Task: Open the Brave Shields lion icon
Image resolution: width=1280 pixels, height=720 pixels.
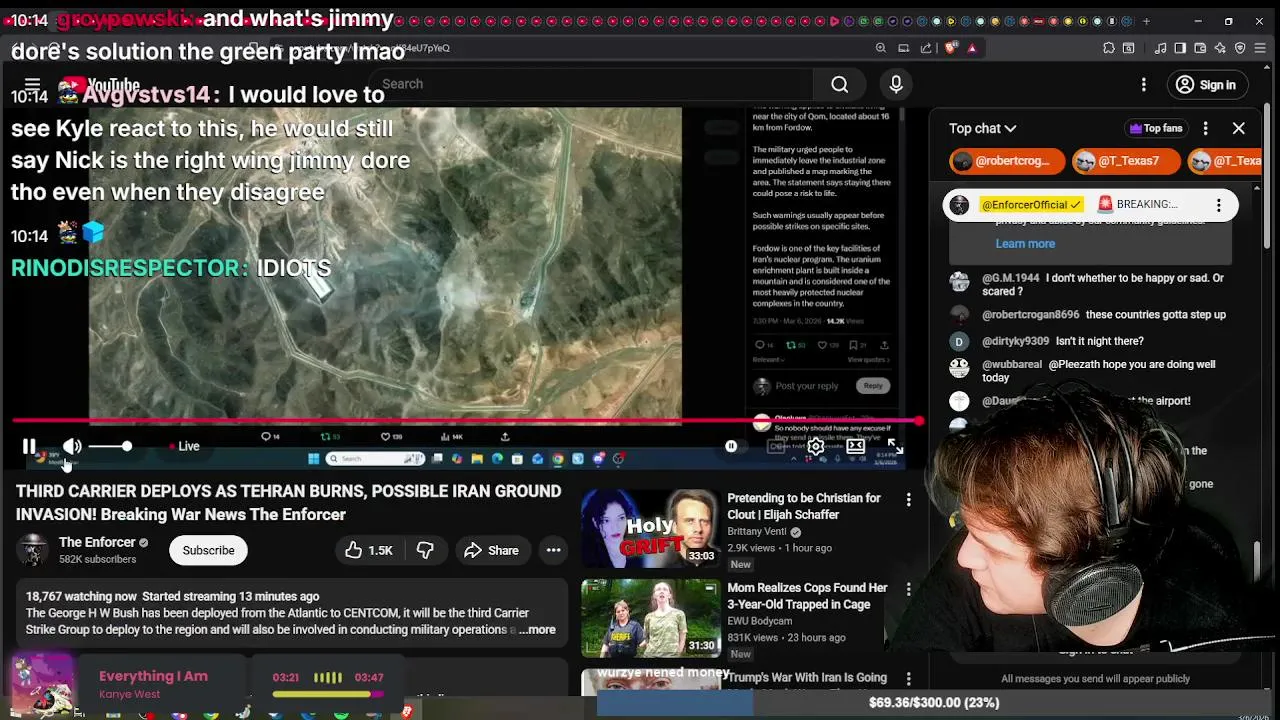Action: click(x=950, y=48)
